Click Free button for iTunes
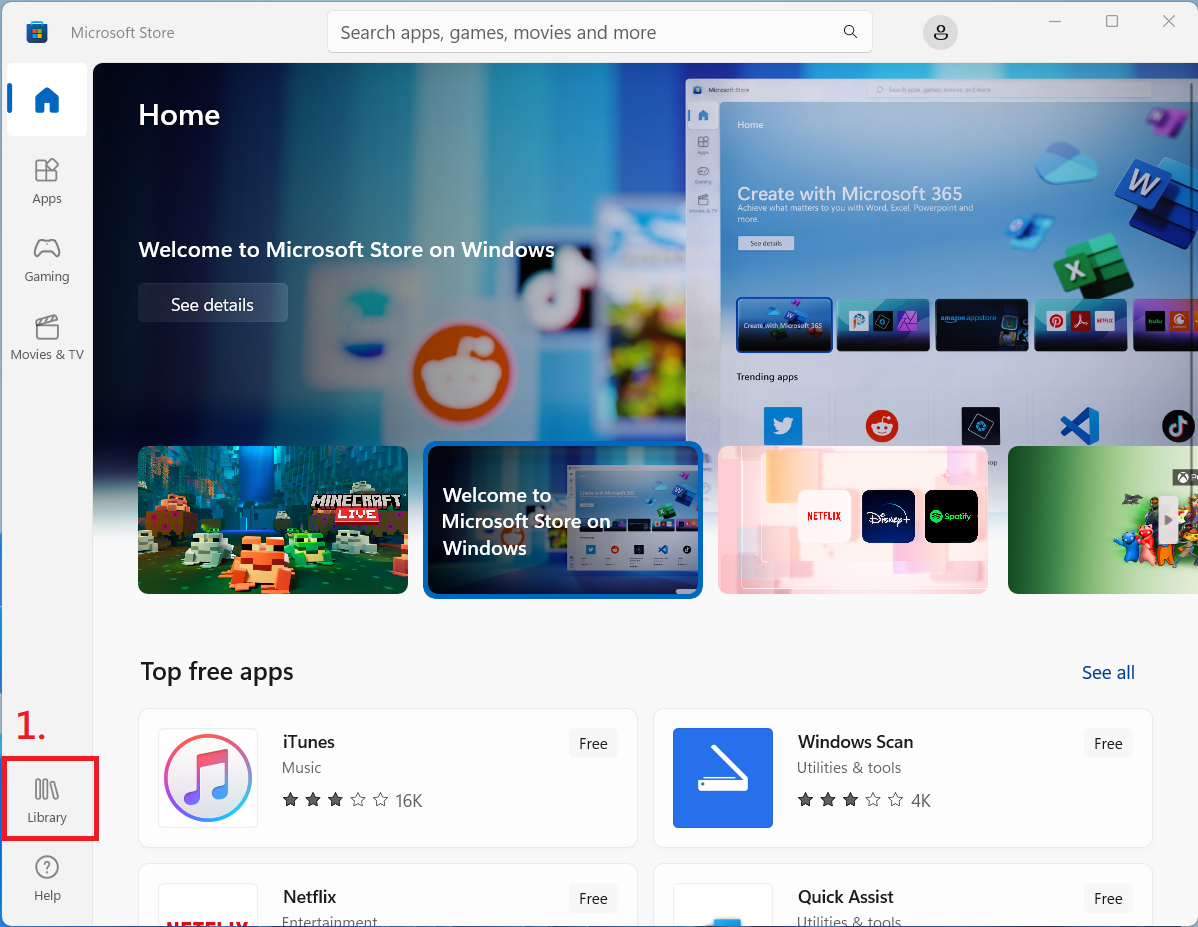The image size is (1198, 927). 593,743
